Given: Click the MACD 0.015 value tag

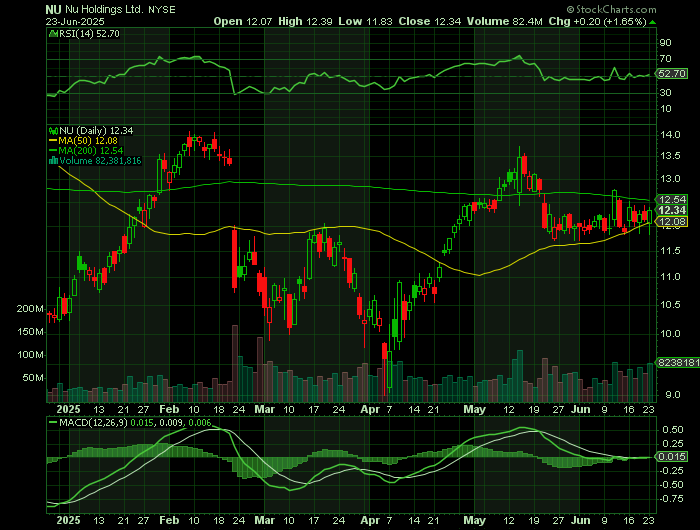Looking at the screenshot, I should (x=672, y=457).
